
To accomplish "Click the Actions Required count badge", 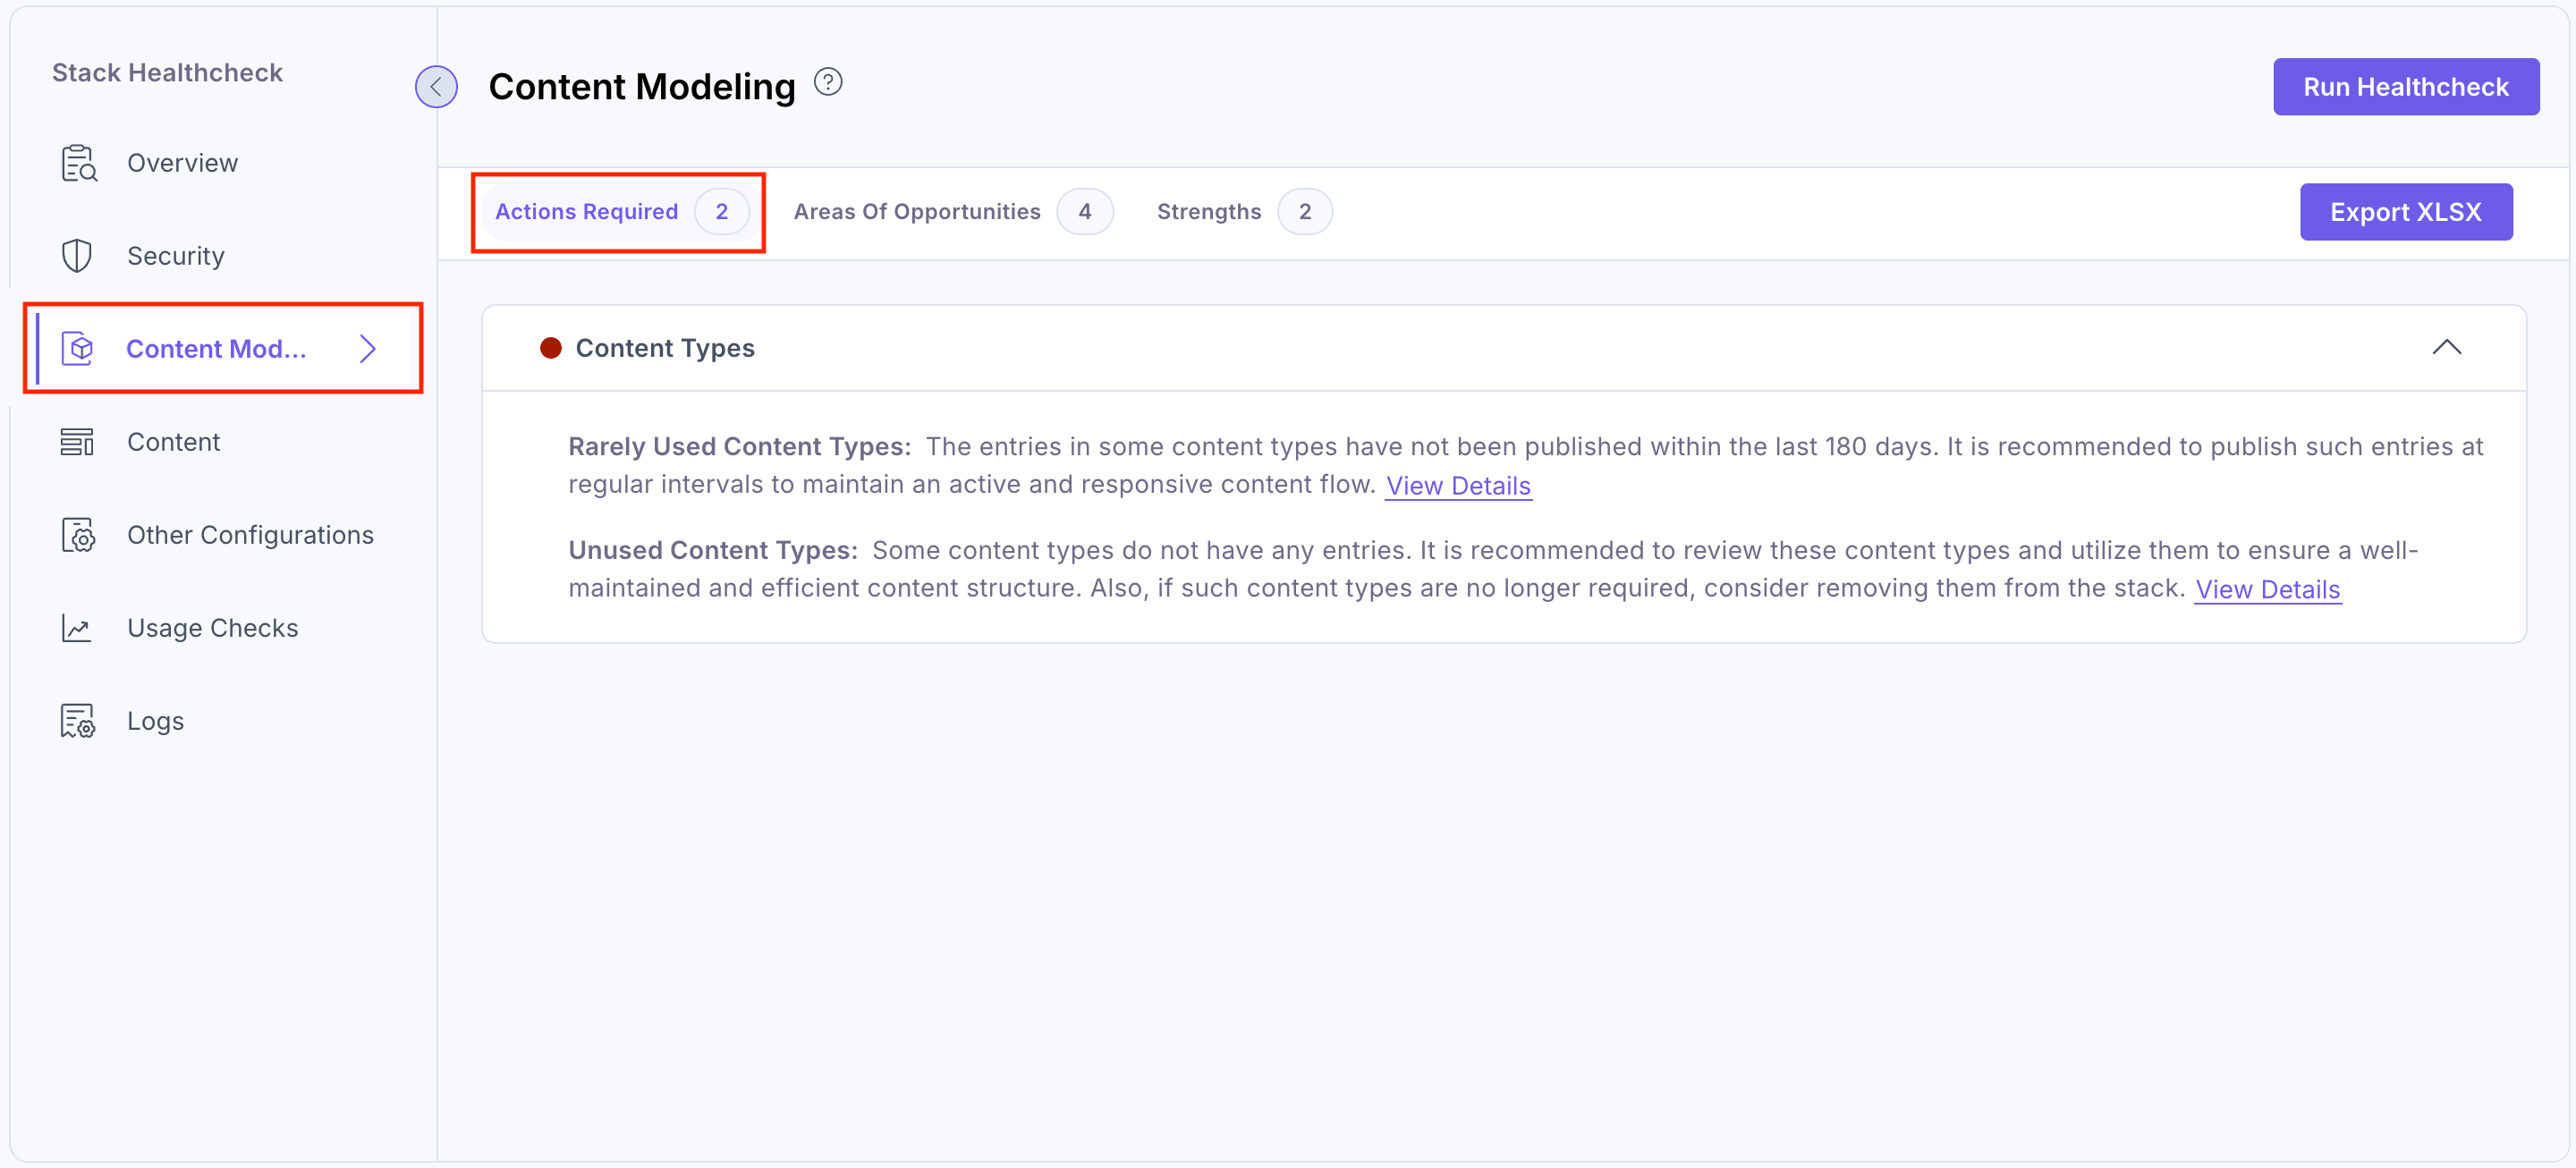I will coord(722,211).
